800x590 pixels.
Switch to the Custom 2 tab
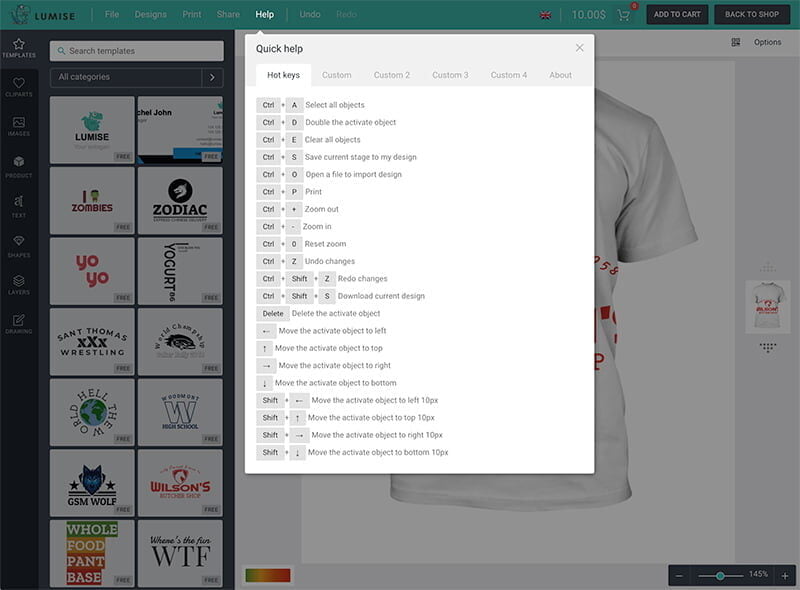pos(391,75)
